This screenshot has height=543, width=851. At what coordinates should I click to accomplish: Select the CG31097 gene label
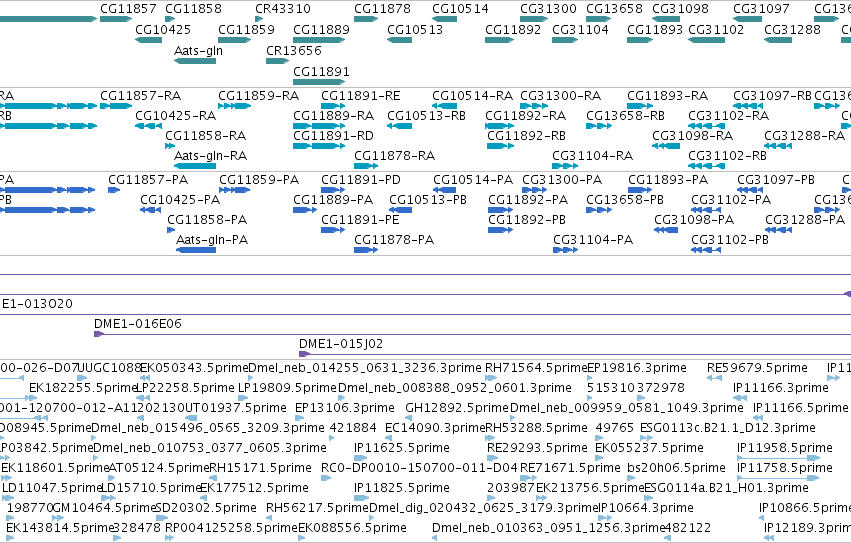(x=761, y=9)
